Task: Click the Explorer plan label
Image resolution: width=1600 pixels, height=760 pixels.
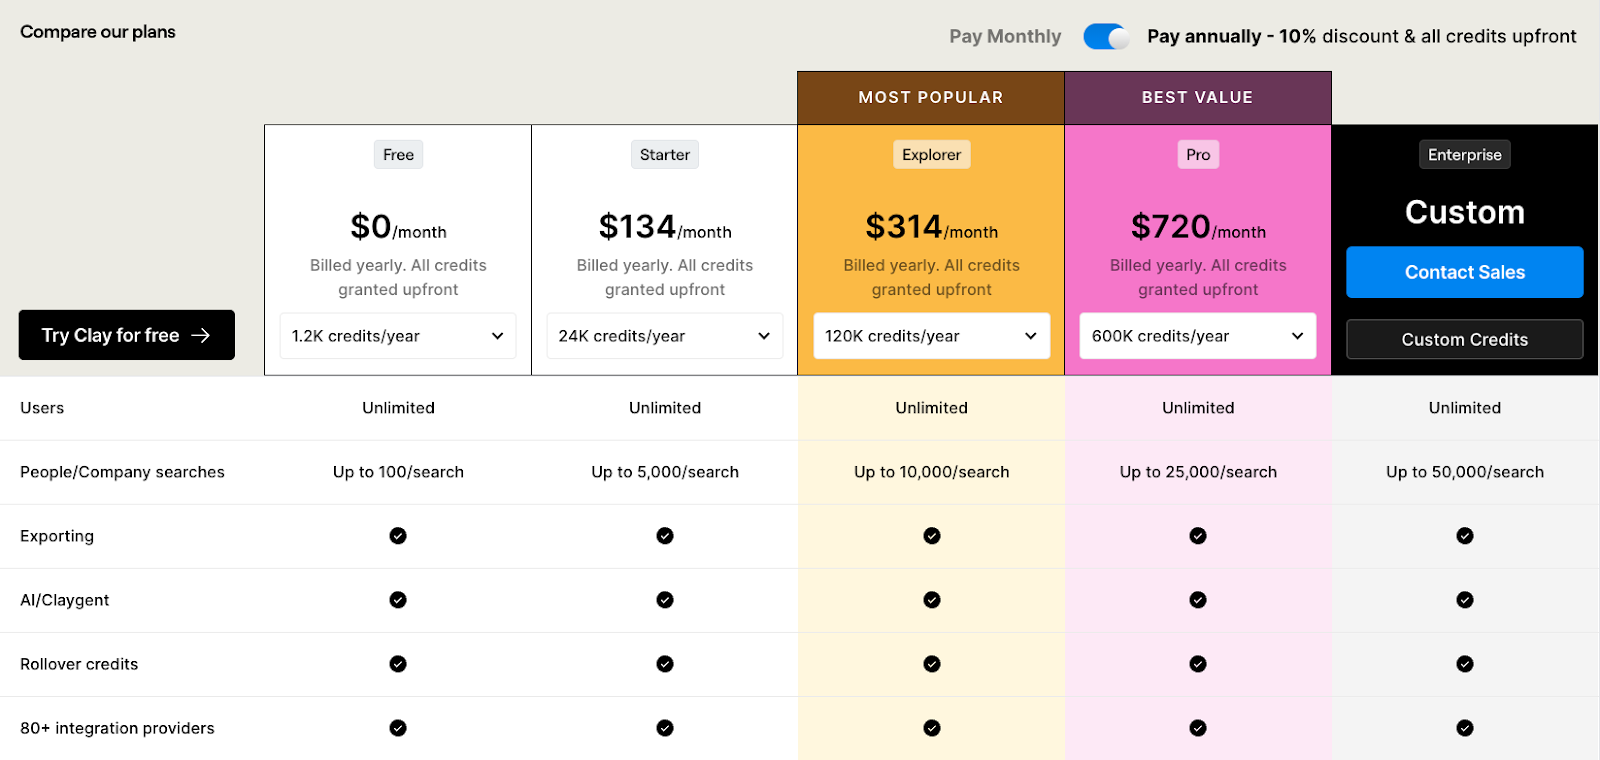Action: [932, 155]
